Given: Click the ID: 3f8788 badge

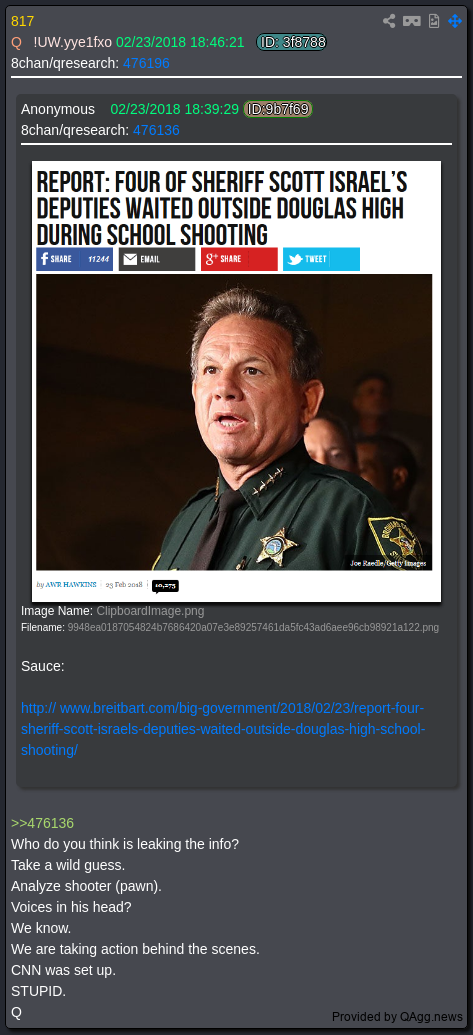Looking at the screenshot, I should [291, 42].
